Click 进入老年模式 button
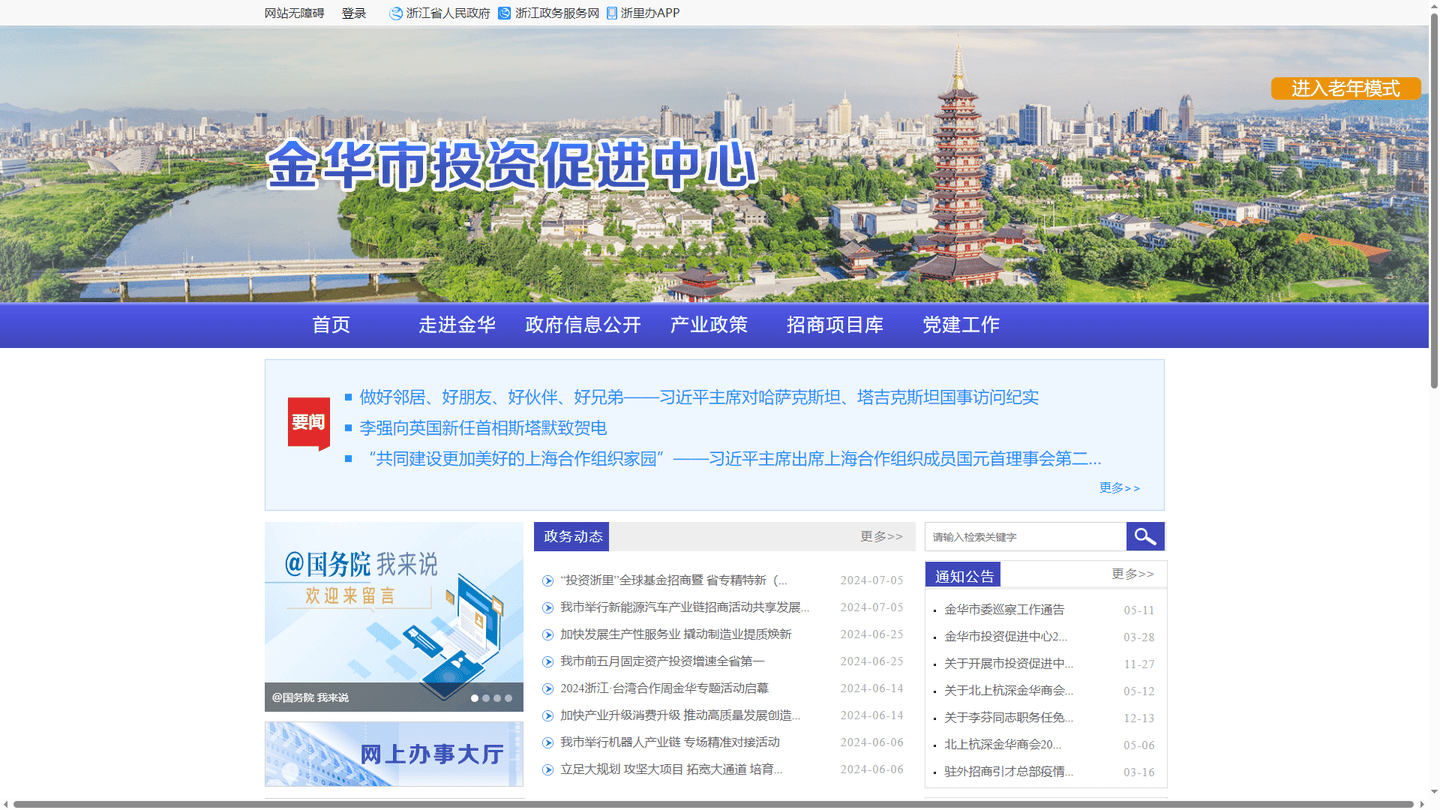Screen dimensions: 1440x810 click(x=1346, y=88)
